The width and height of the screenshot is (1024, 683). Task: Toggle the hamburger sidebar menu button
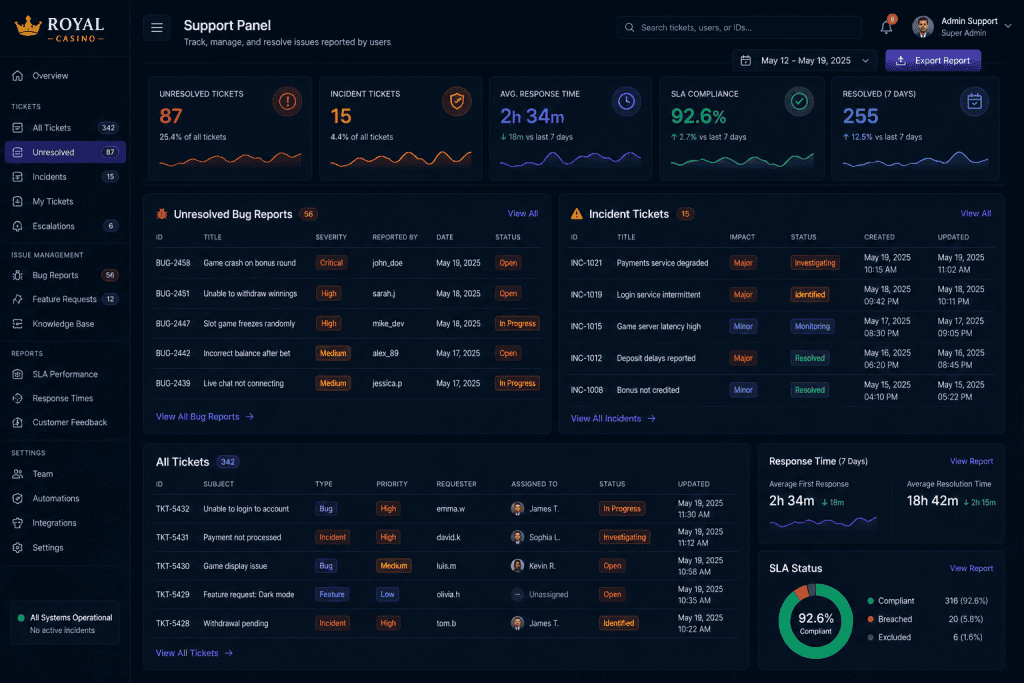coord(157,27)
